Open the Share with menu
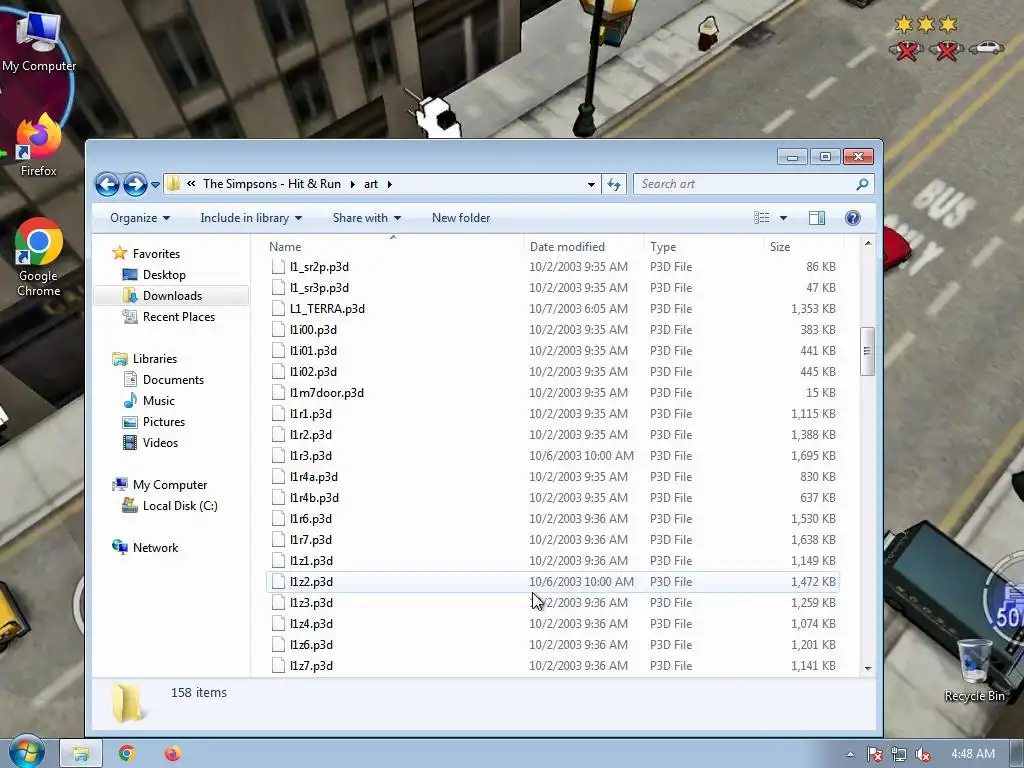The width and height of the screenshot is (1024, 768). point(366,218)
